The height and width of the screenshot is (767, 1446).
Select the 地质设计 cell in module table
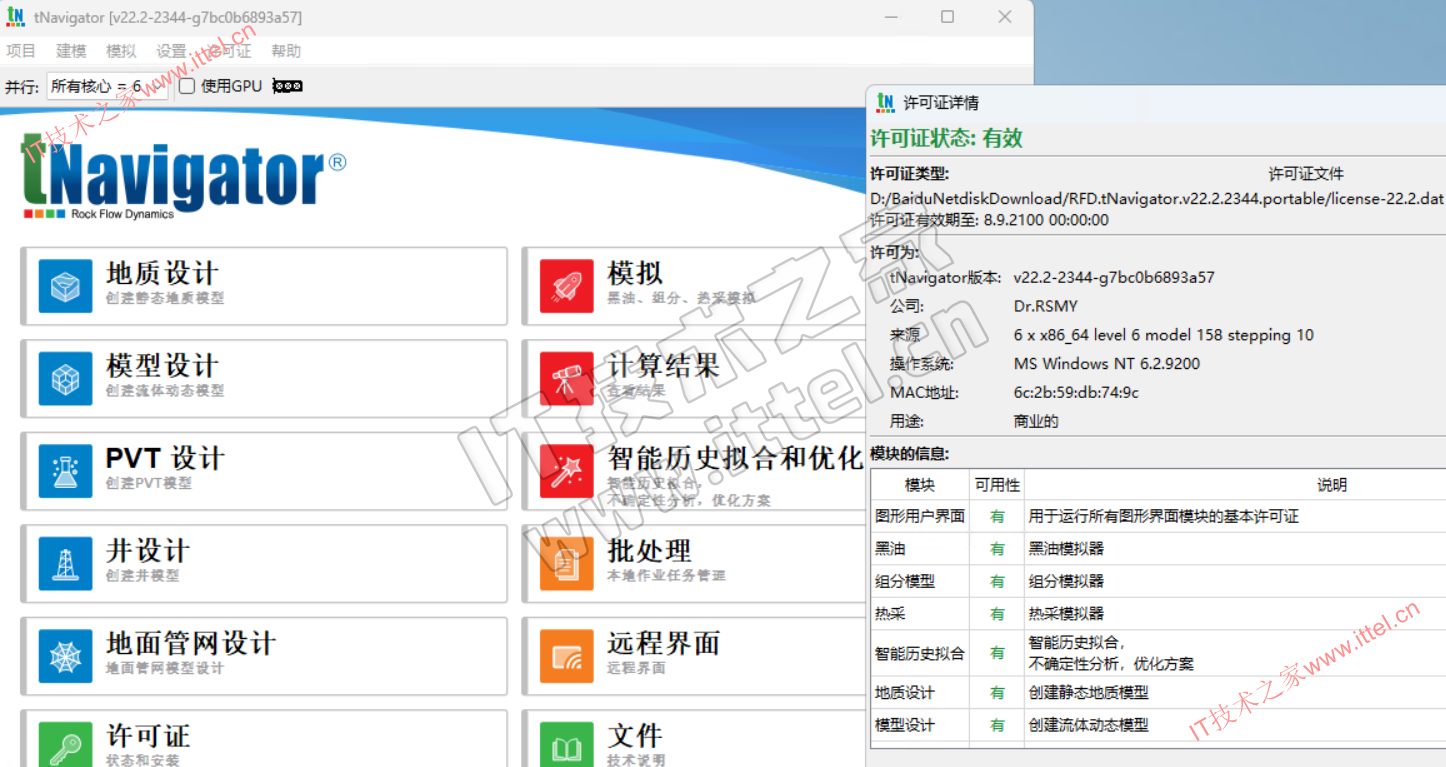point(920,692)
